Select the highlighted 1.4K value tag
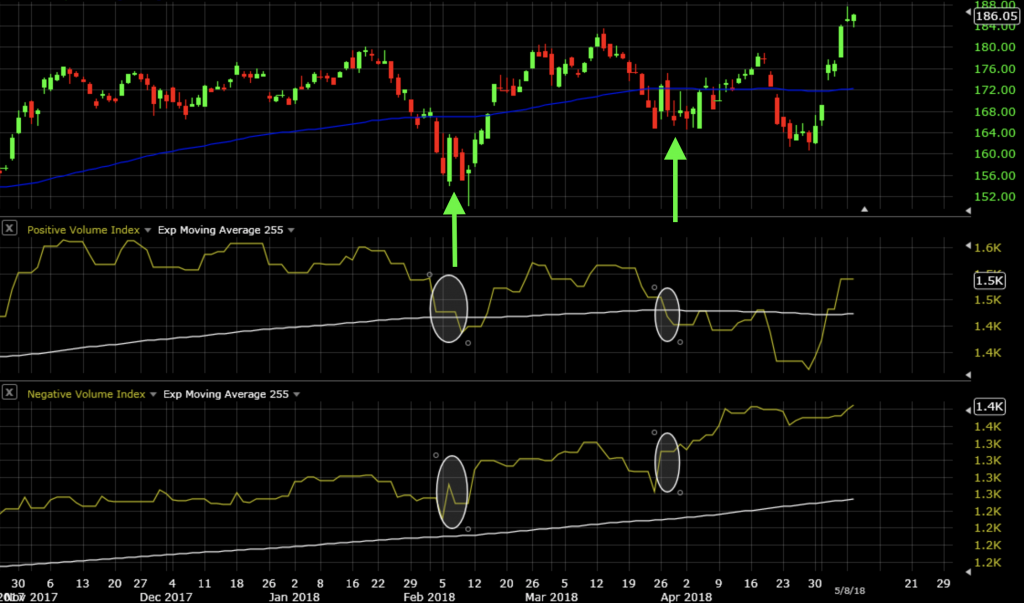The image size is (1024, 603). [x=988, y=406]
